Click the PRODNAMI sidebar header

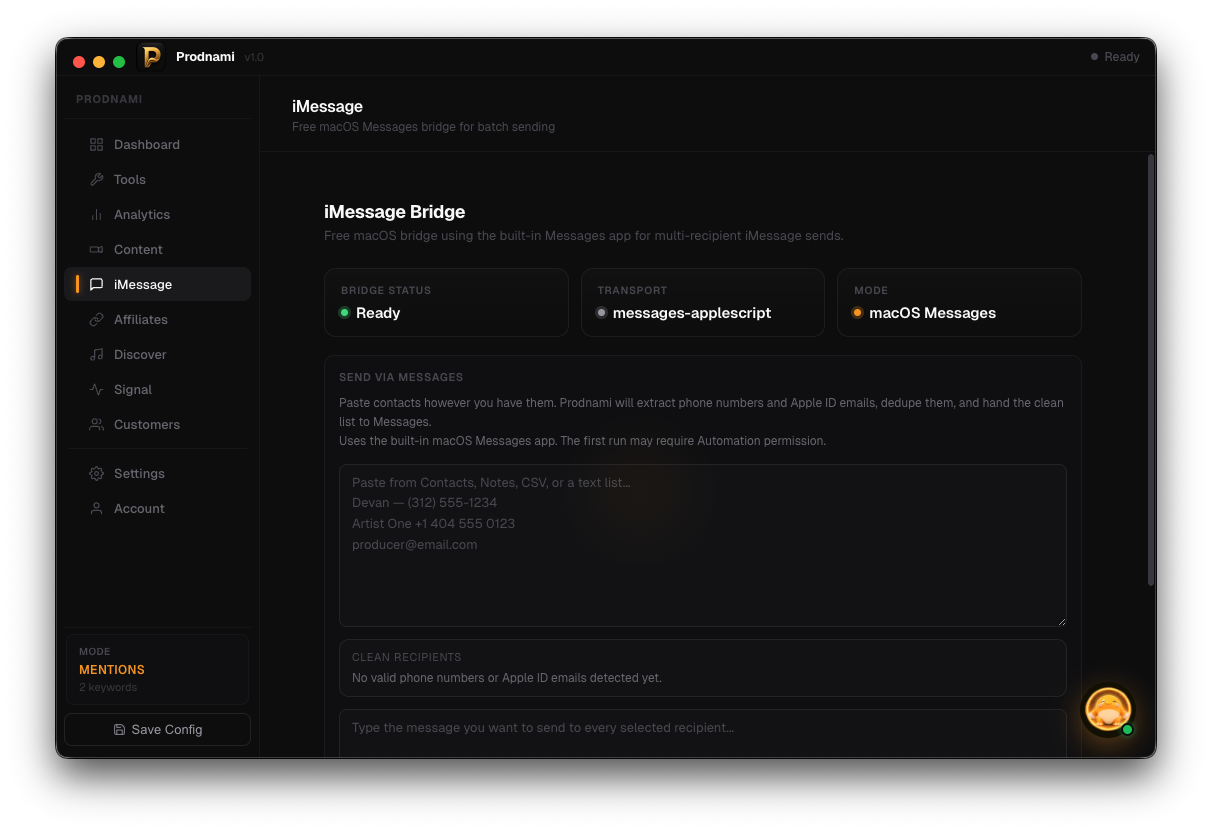point(109,99)
